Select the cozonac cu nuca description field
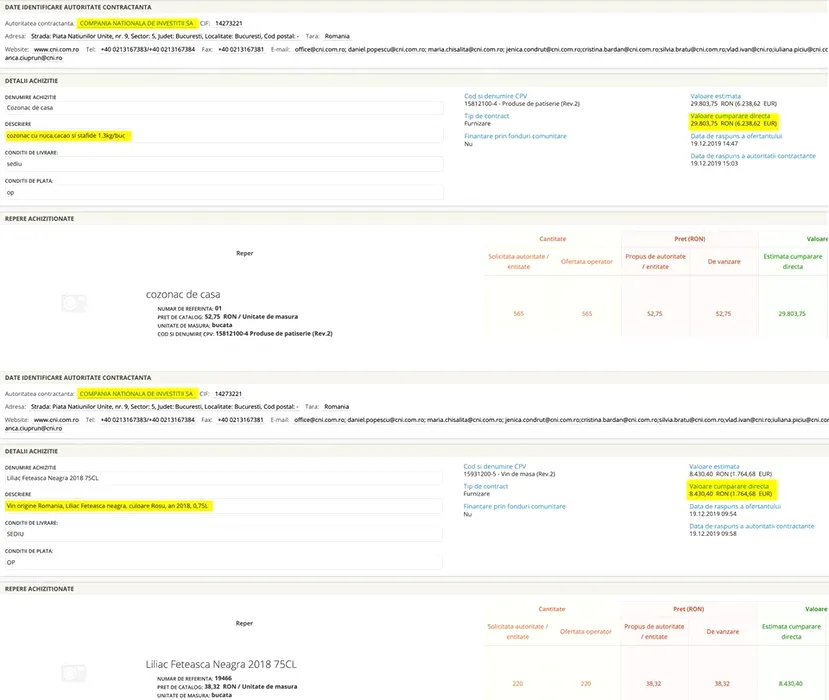This screenshot has width=829, height=700. tap(222, 135)
